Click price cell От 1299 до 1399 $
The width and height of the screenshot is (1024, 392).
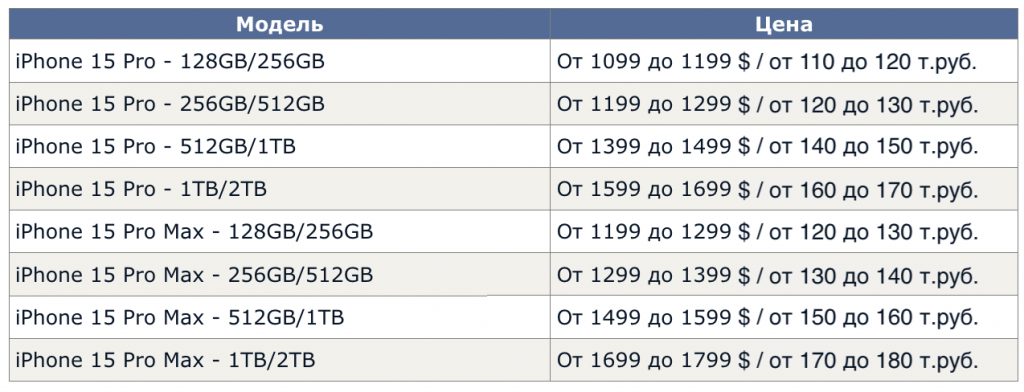784,274
